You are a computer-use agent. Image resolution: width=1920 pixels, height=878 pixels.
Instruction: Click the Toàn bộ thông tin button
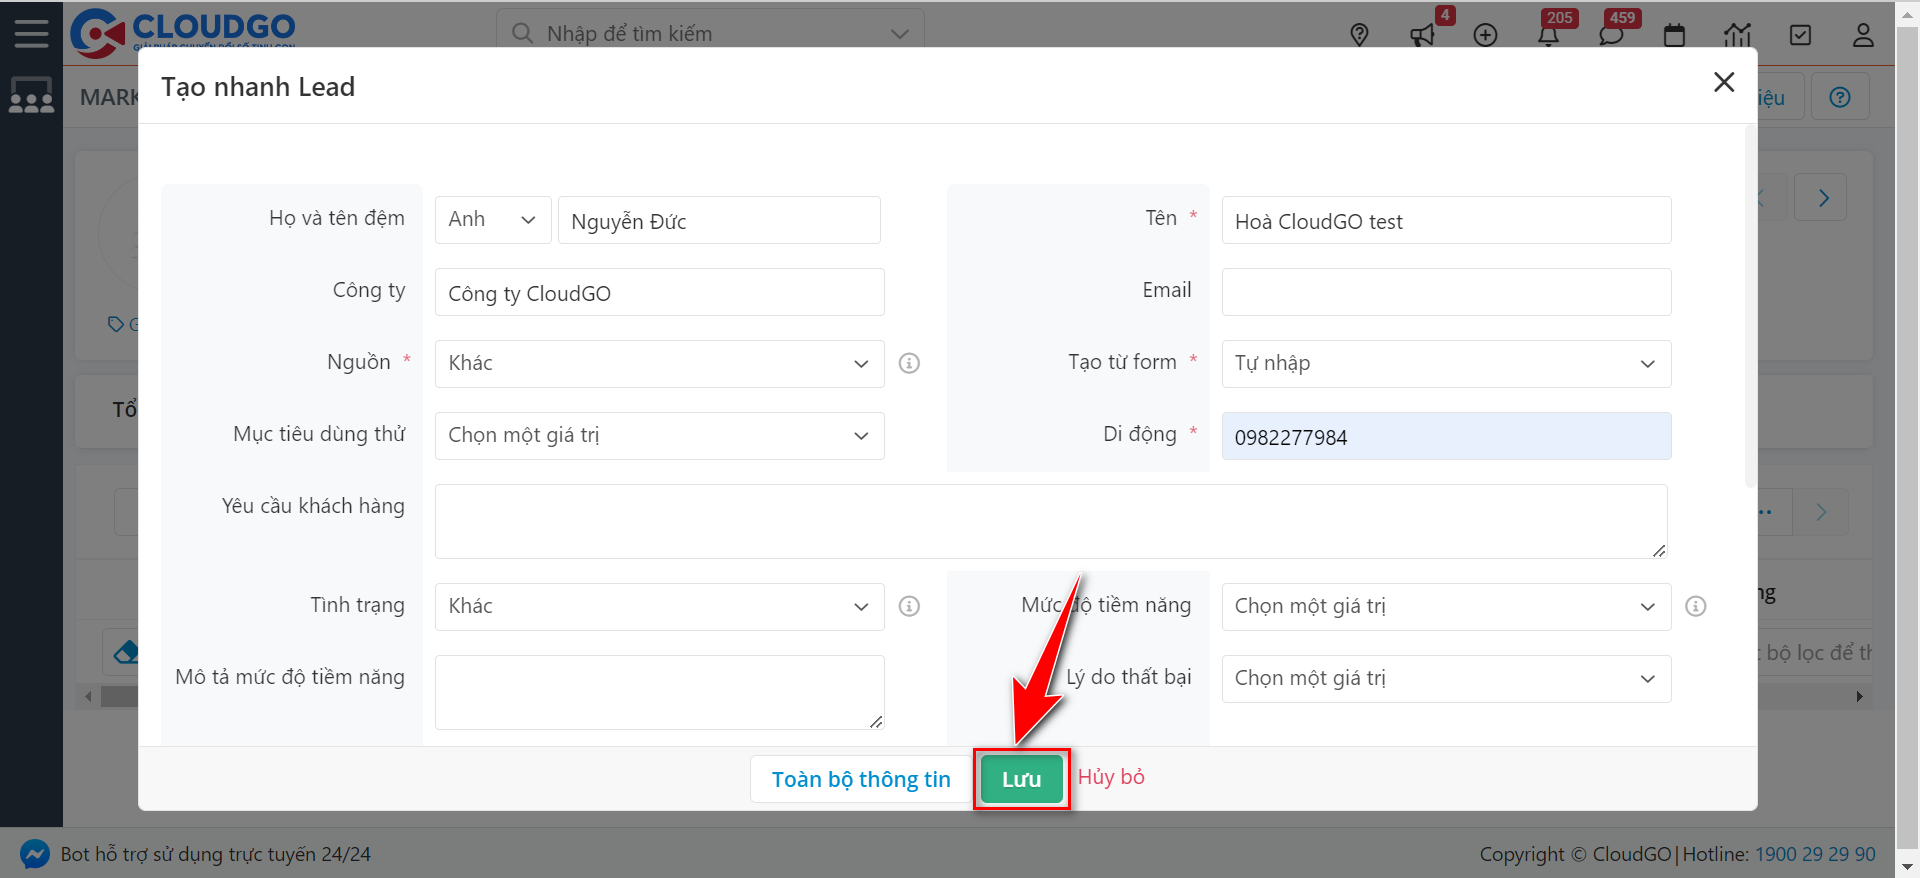coord(860,779)
